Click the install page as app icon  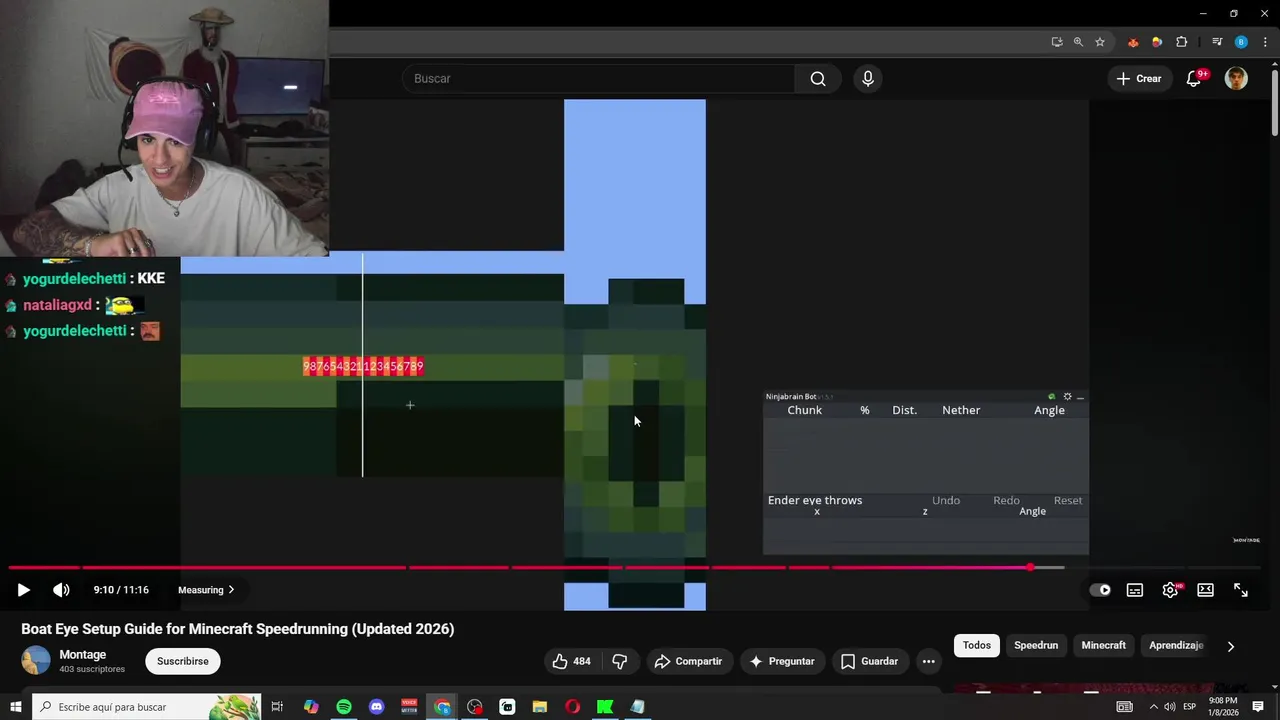tap(1057, 42)
